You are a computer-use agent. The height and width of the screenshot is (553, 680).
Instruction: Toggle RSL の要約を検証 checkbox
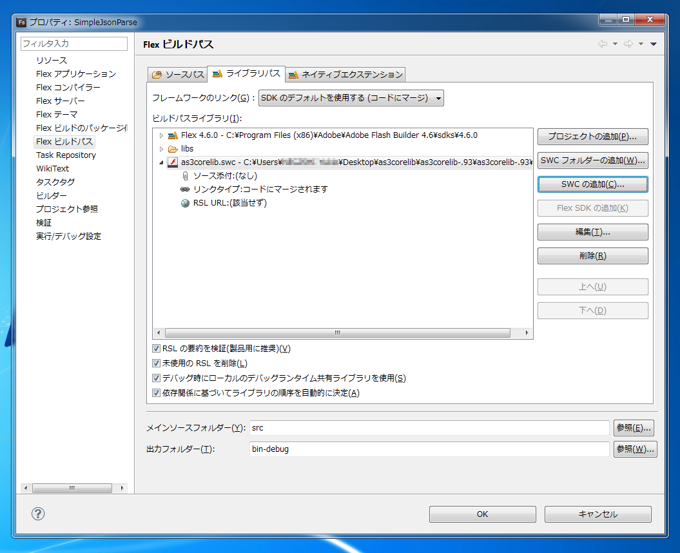pyautogui.click(x=156, y=348)
